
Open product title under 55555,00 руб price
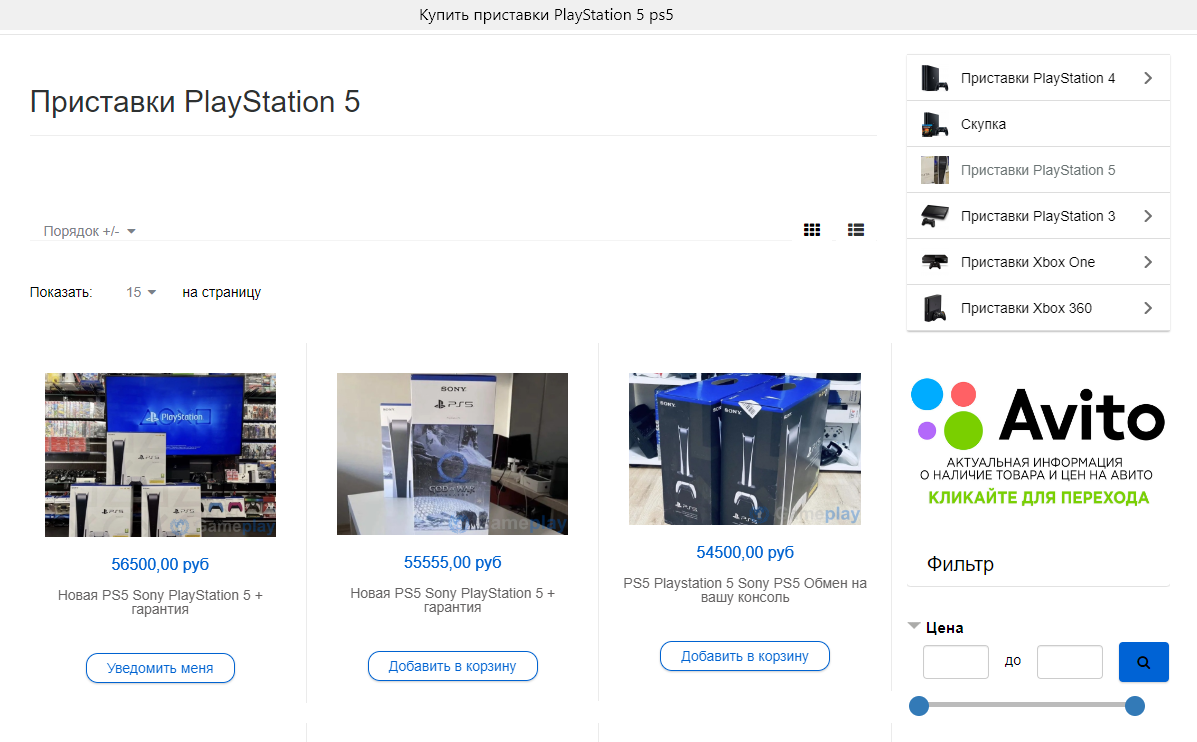[453, 599]
